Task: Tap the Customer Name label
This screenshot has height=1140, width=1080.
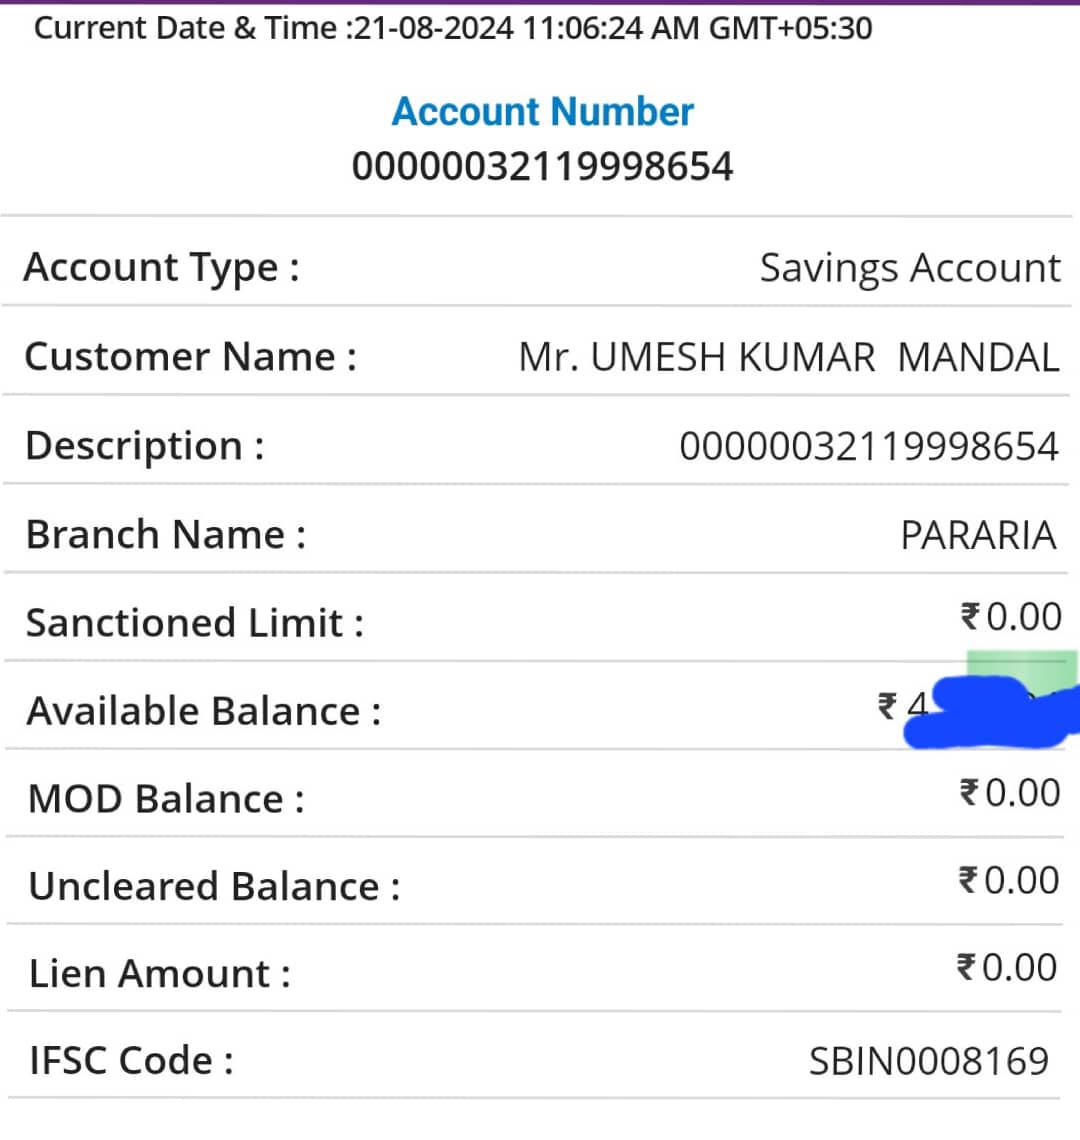Action: pos(191,356)
